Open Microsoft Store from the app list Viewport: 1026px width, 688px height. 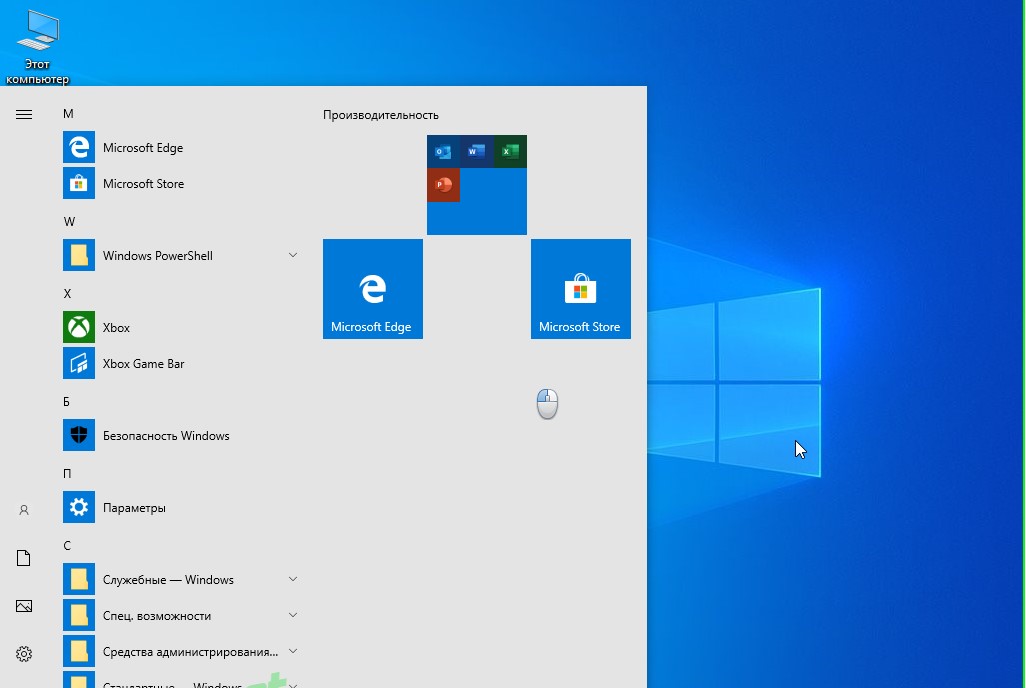tap(142, 184)
